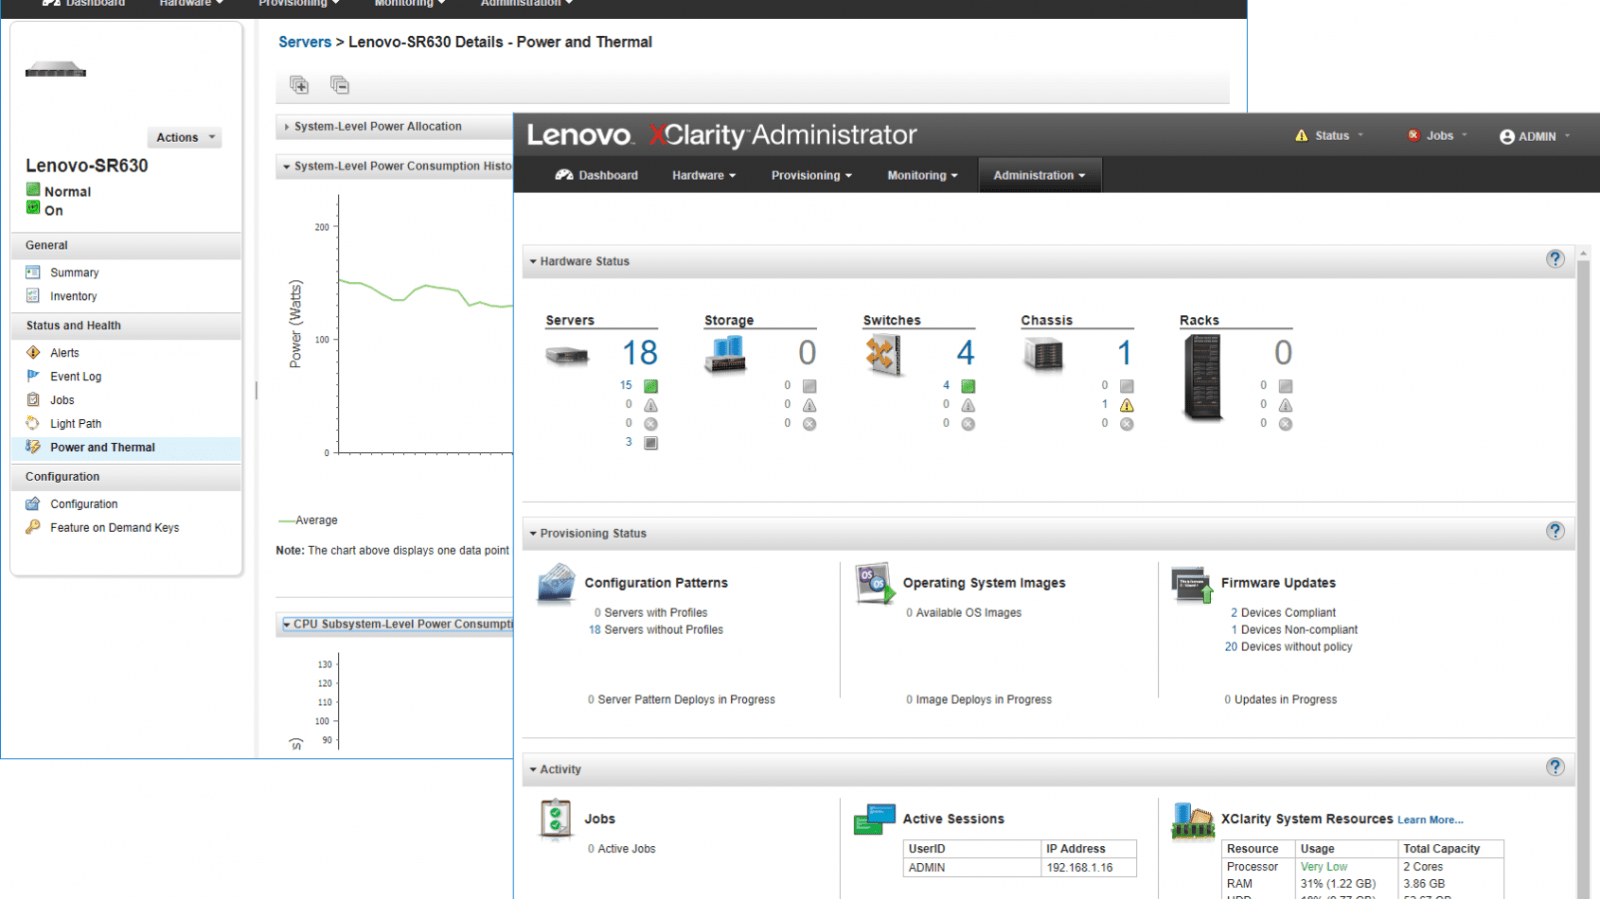Open the 4 switches count link
Screen dimensions: 1600x899
tap(965, 353)
